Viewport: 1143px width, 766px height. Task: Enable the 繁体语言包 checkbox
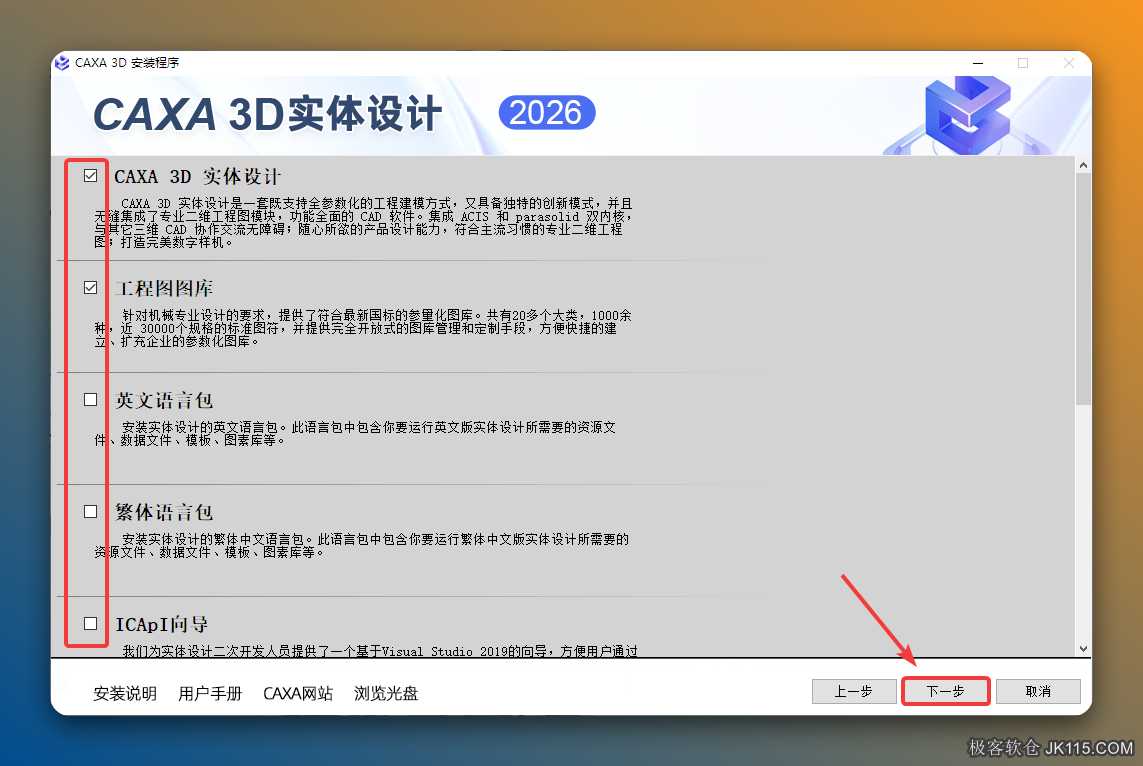[90, 512]
